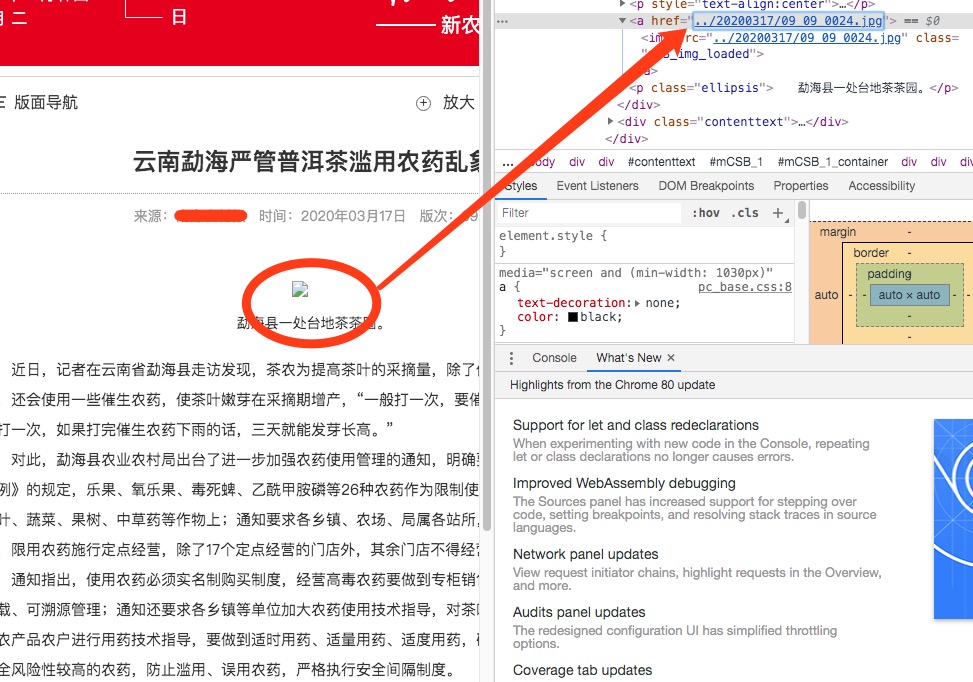Click the margin label in box model
This screenshot has height=682, width=973.
click(837, 232)
